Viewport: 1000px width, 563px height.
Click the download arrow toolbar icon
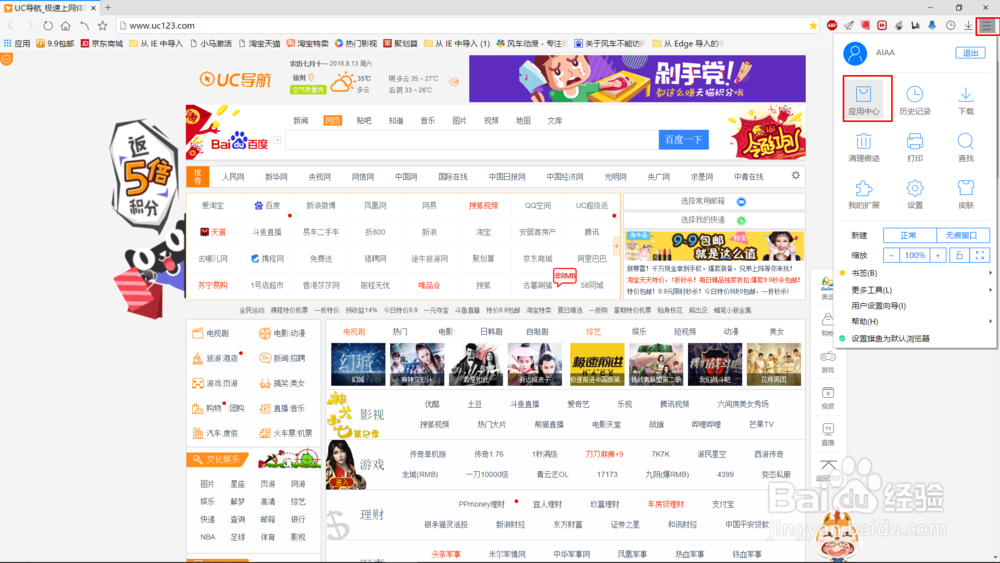tap(968, 26)
